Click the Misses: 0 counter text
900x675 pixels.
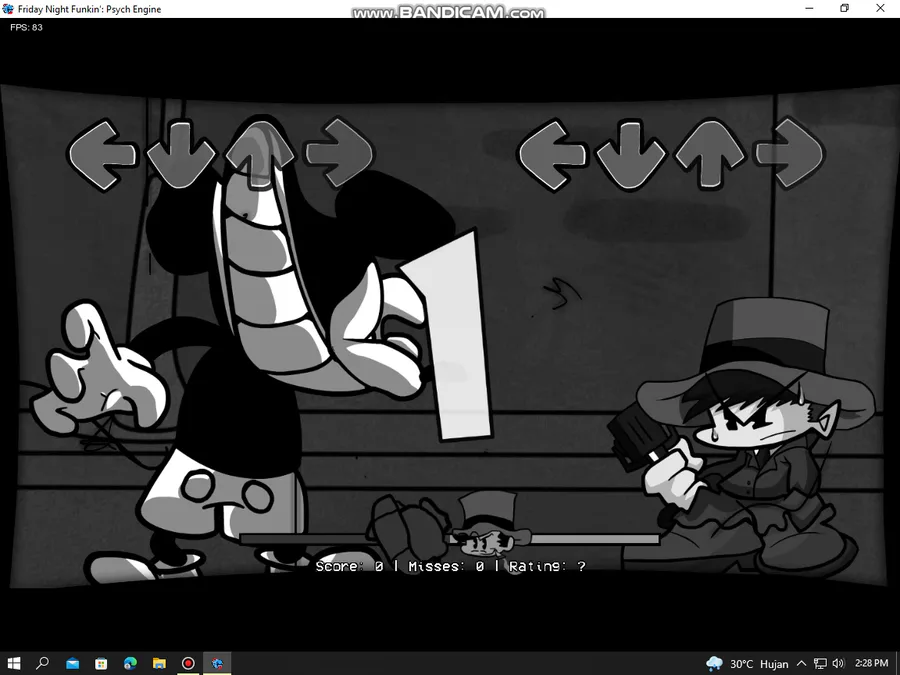tap(446, 567)
